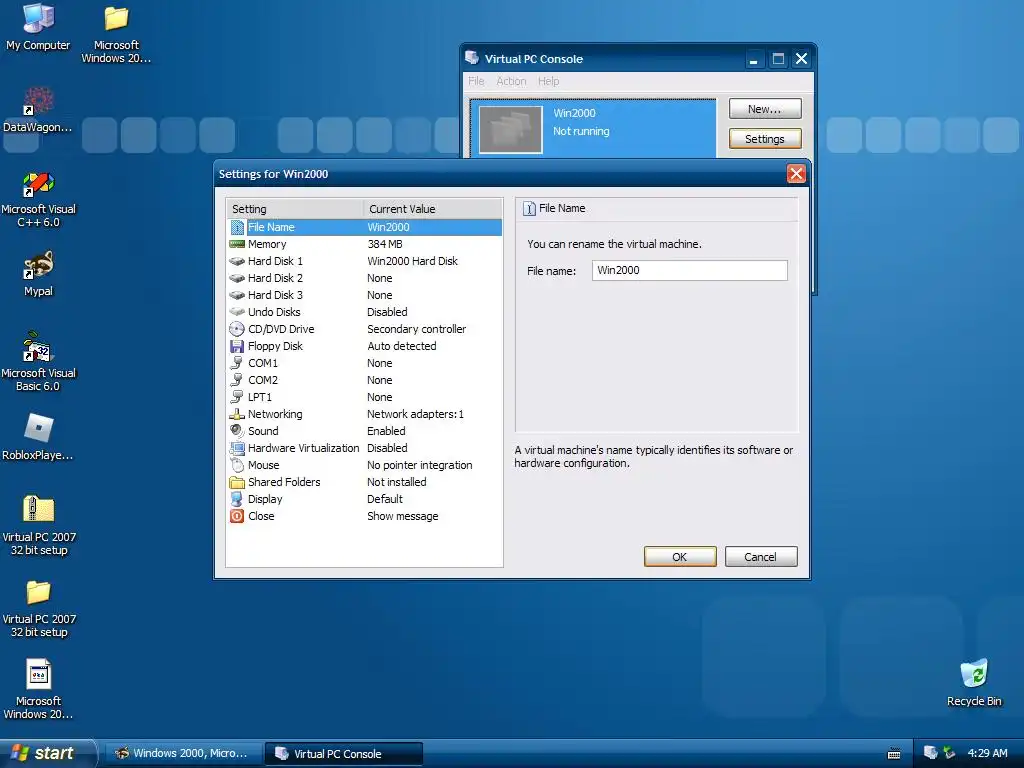Switch to Virtual PC Console taskbar button
Image resolution: width=1024 pixels, height=768 pixels.
point(344,754)
